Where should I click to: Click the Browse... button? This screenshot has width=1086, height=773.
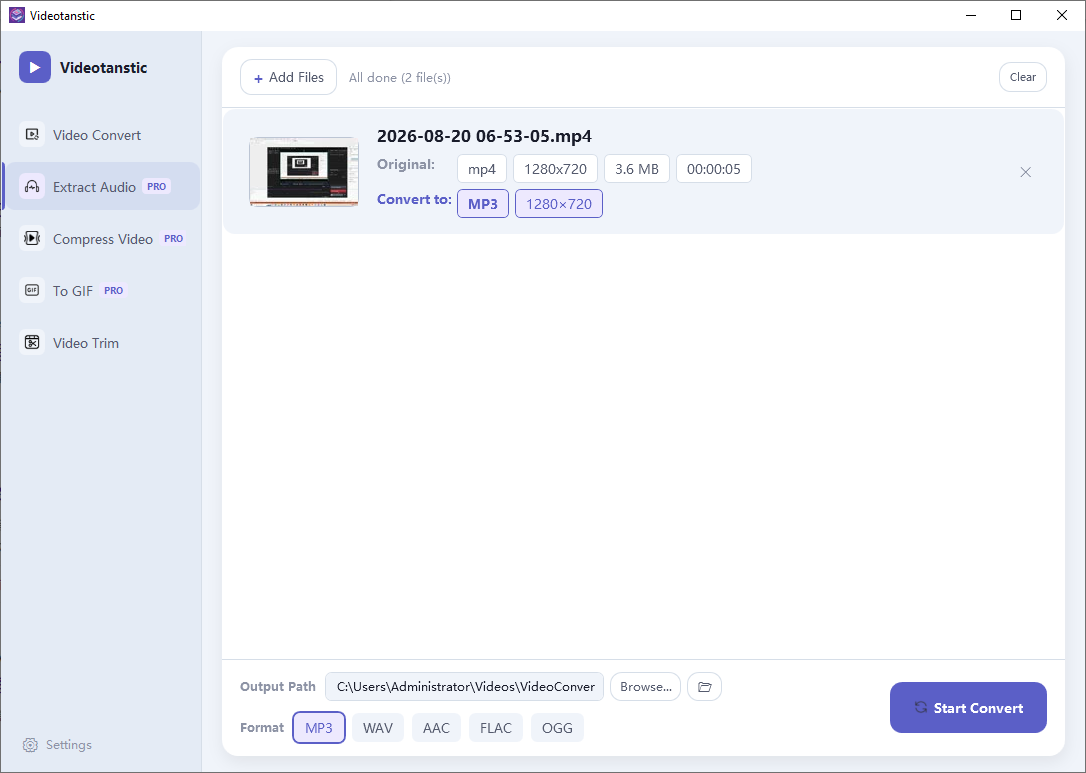point(646,686)
